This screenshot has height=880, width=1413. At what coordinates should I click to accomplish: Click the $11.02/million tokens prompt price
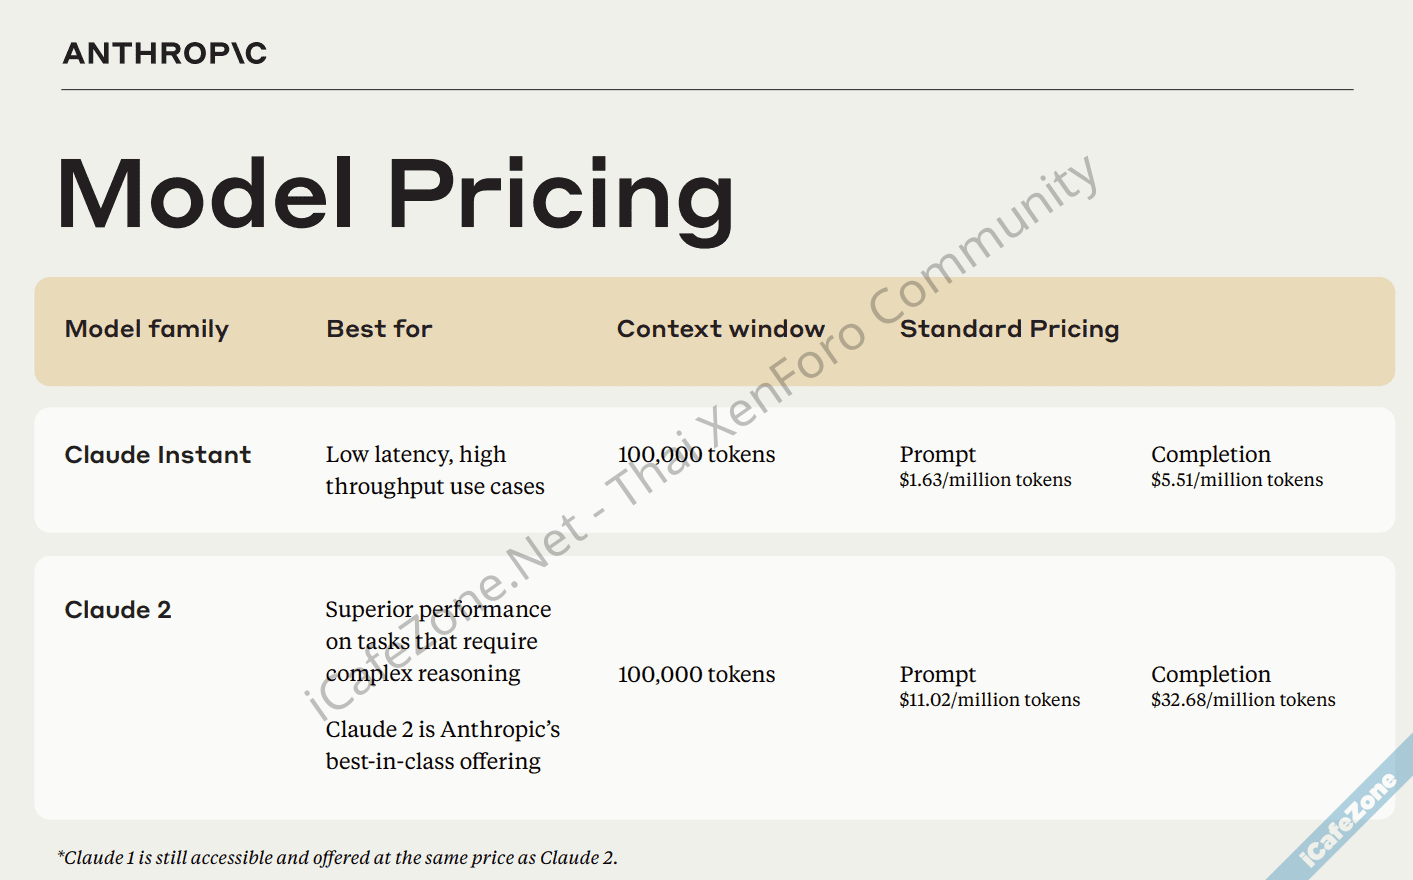pyautogui.click(x=989, y=700)
